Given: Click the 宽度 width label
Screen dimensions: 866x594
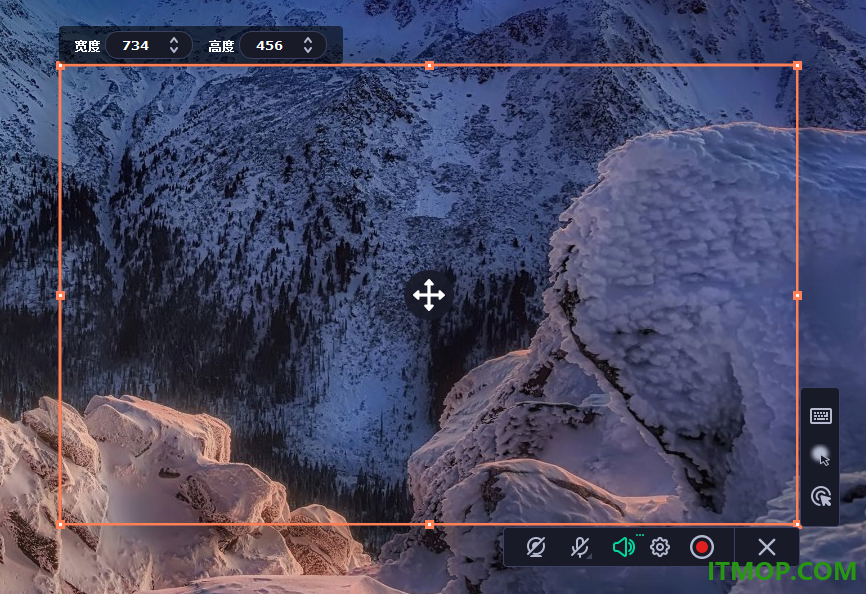Looking at the screenshot, I should pyautogui.click(x=87, y=46).
